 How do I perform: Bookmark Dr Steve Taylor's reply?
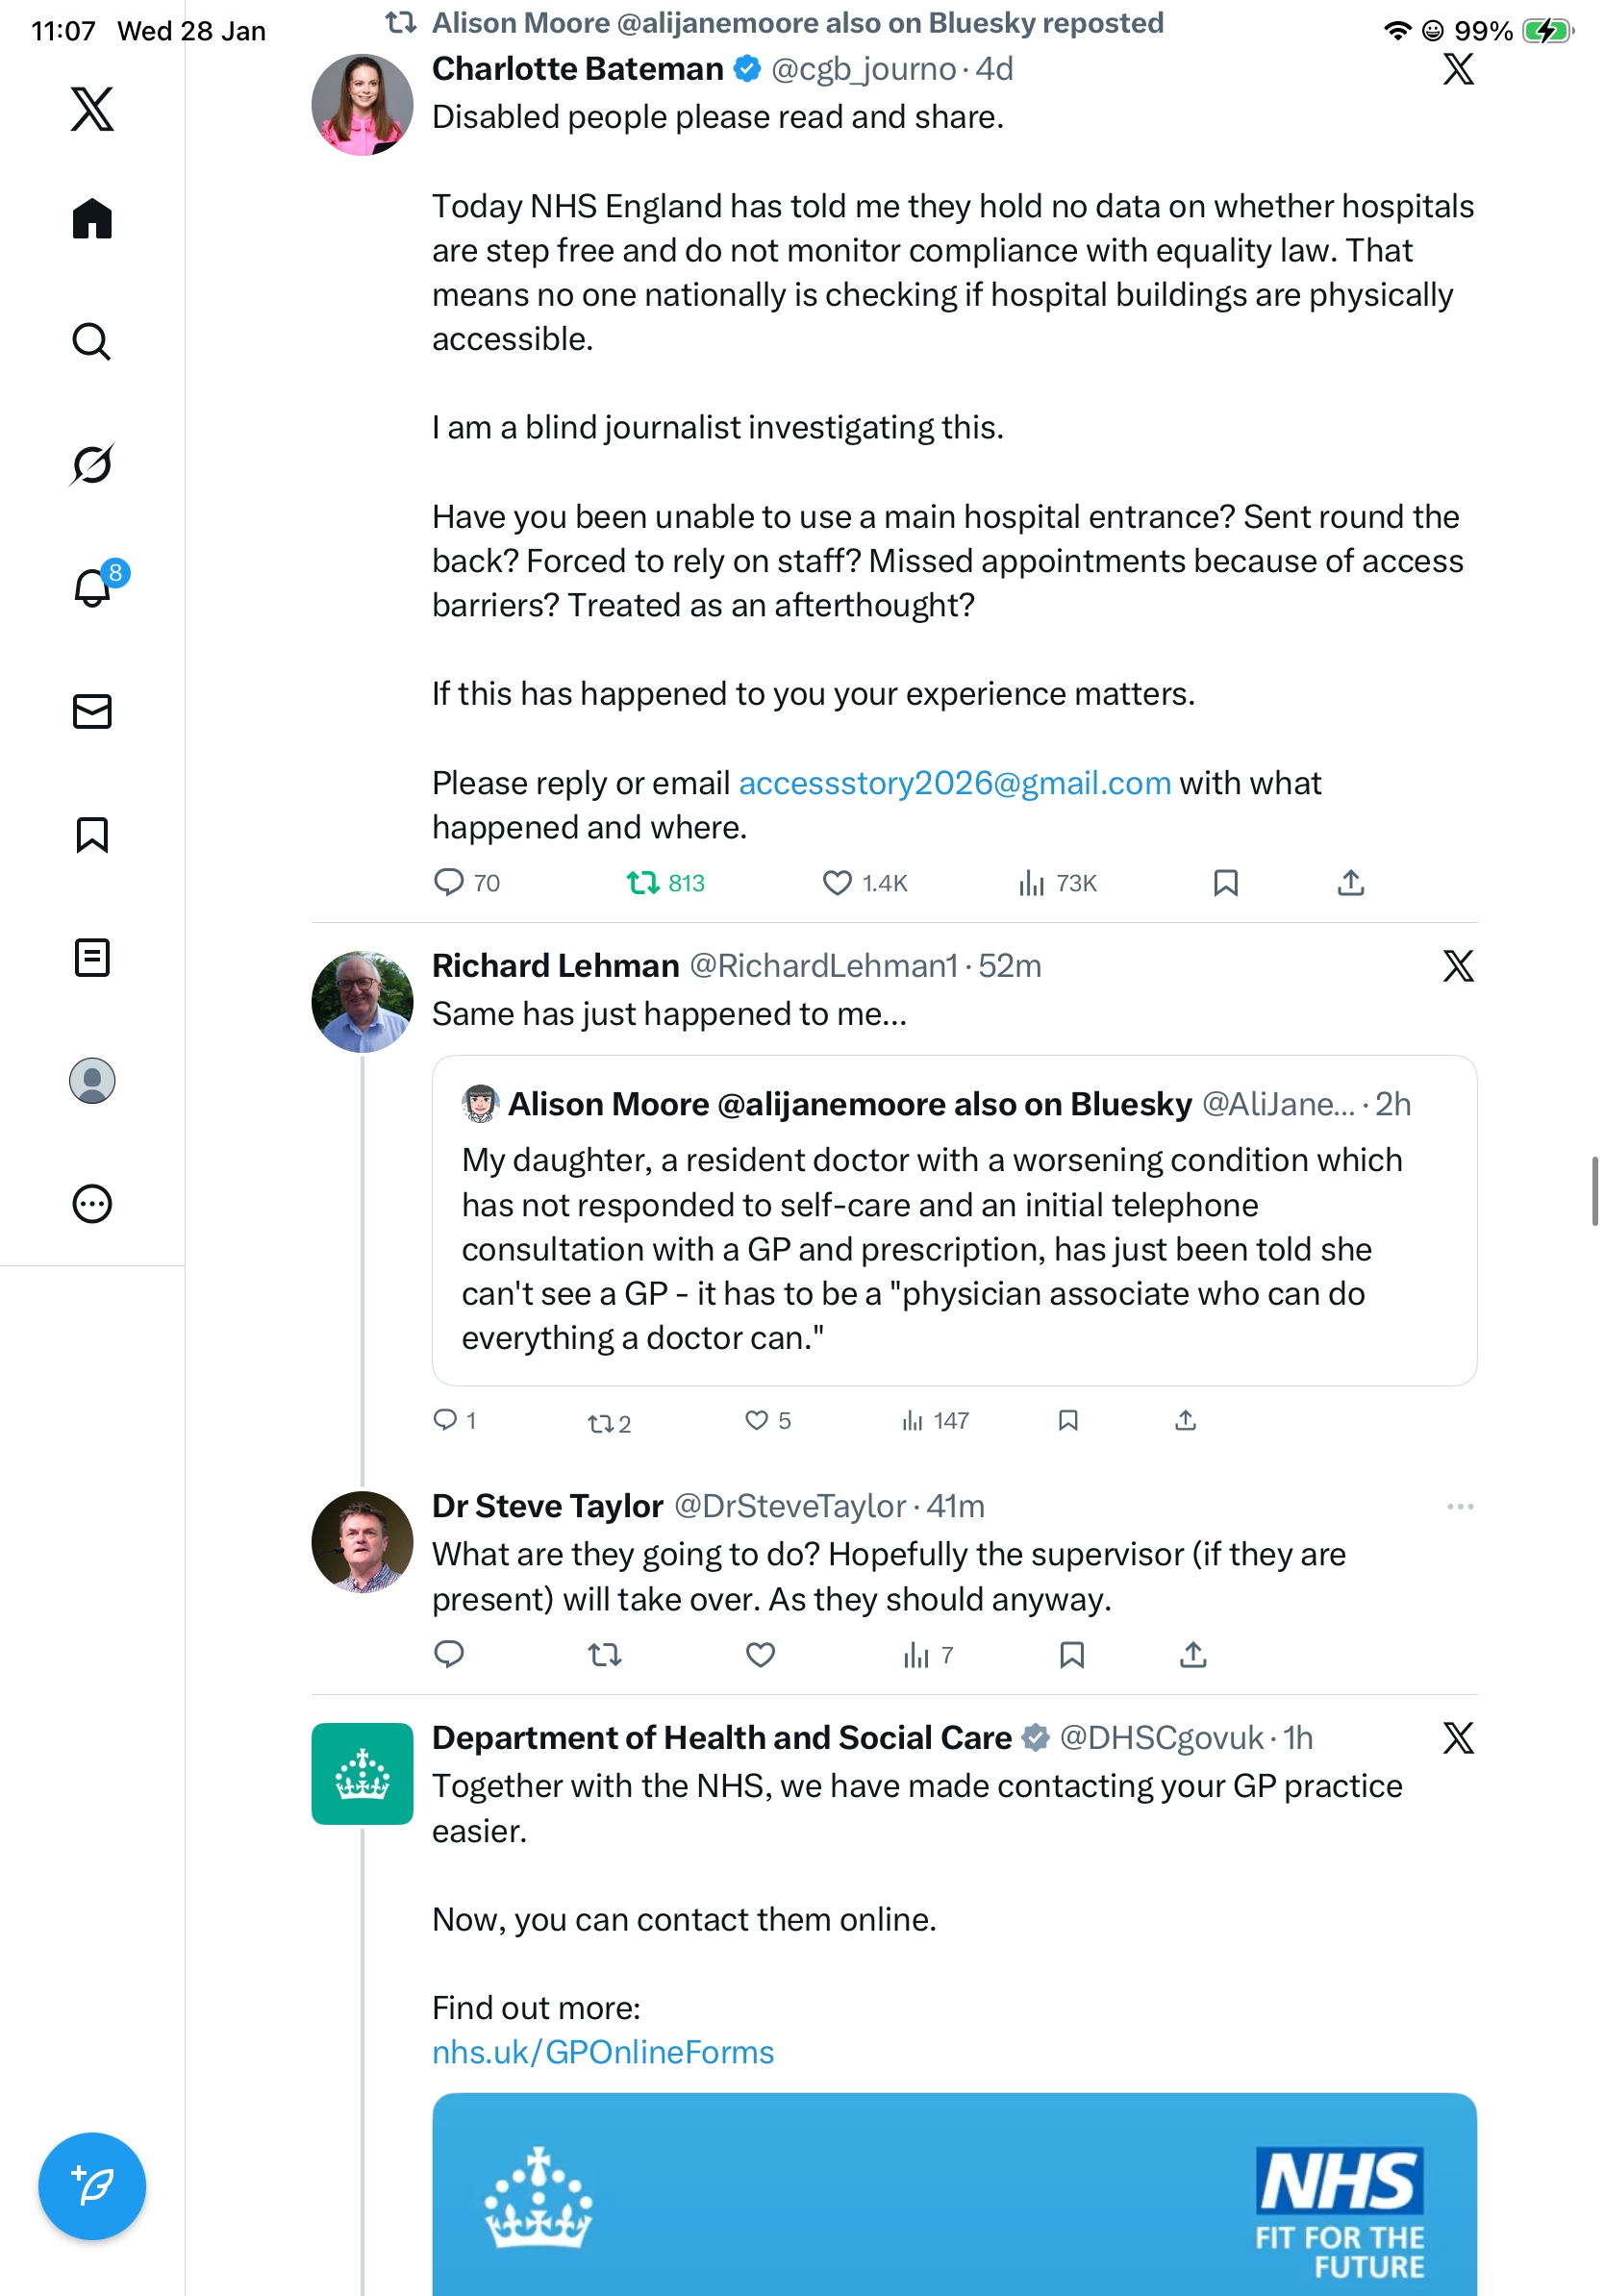point(1071,1655)
